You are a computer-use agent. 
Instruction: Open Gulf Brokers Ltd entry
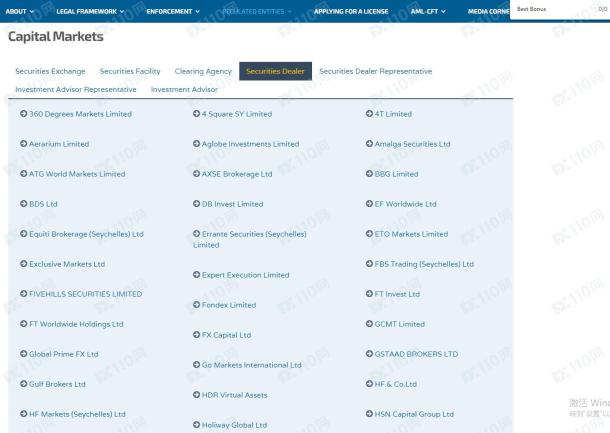coord(57,384)
